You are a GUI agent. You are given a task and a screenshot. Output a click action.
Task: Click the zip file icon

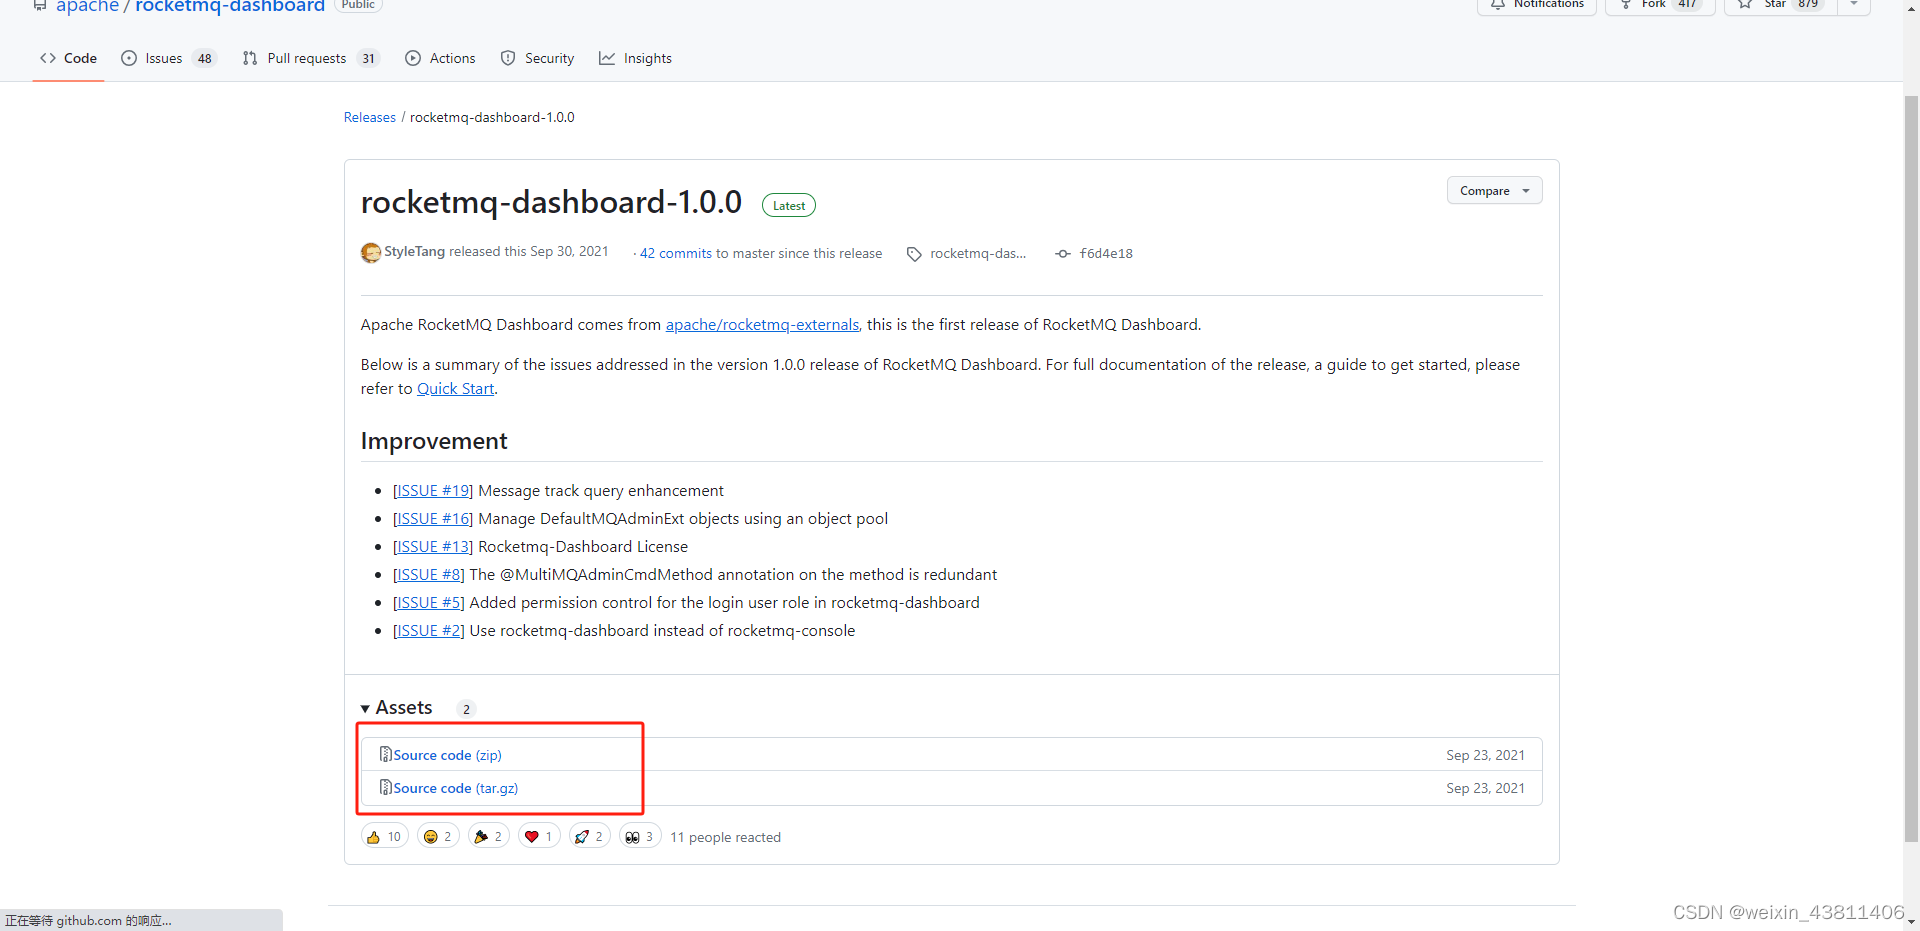[x=385, y=754]
